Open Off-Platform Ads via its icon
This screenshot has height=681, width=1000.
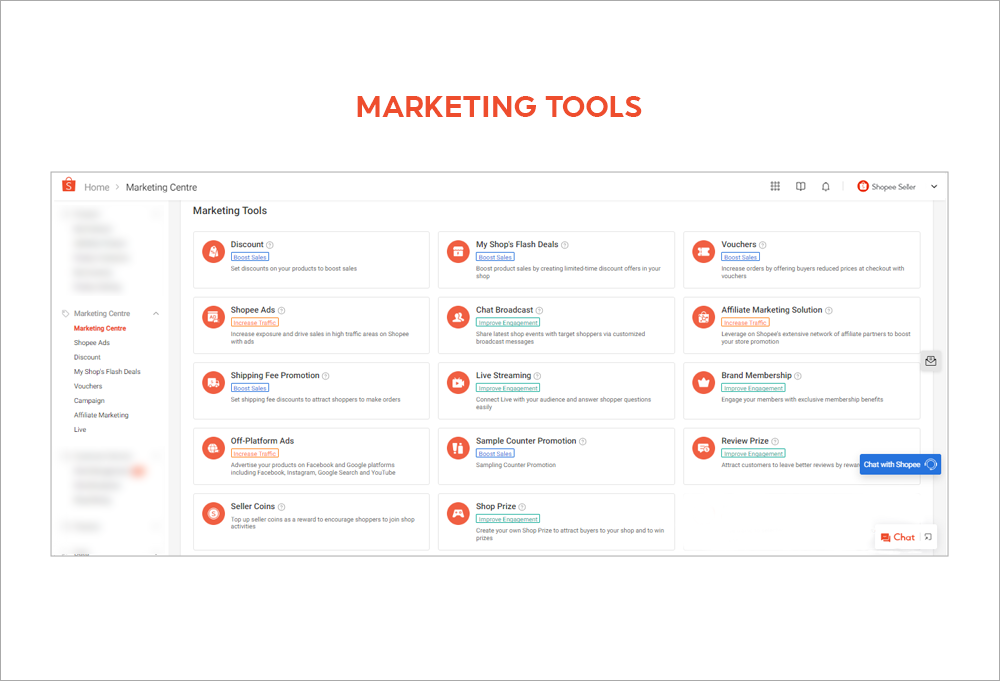tap(213, 448)
